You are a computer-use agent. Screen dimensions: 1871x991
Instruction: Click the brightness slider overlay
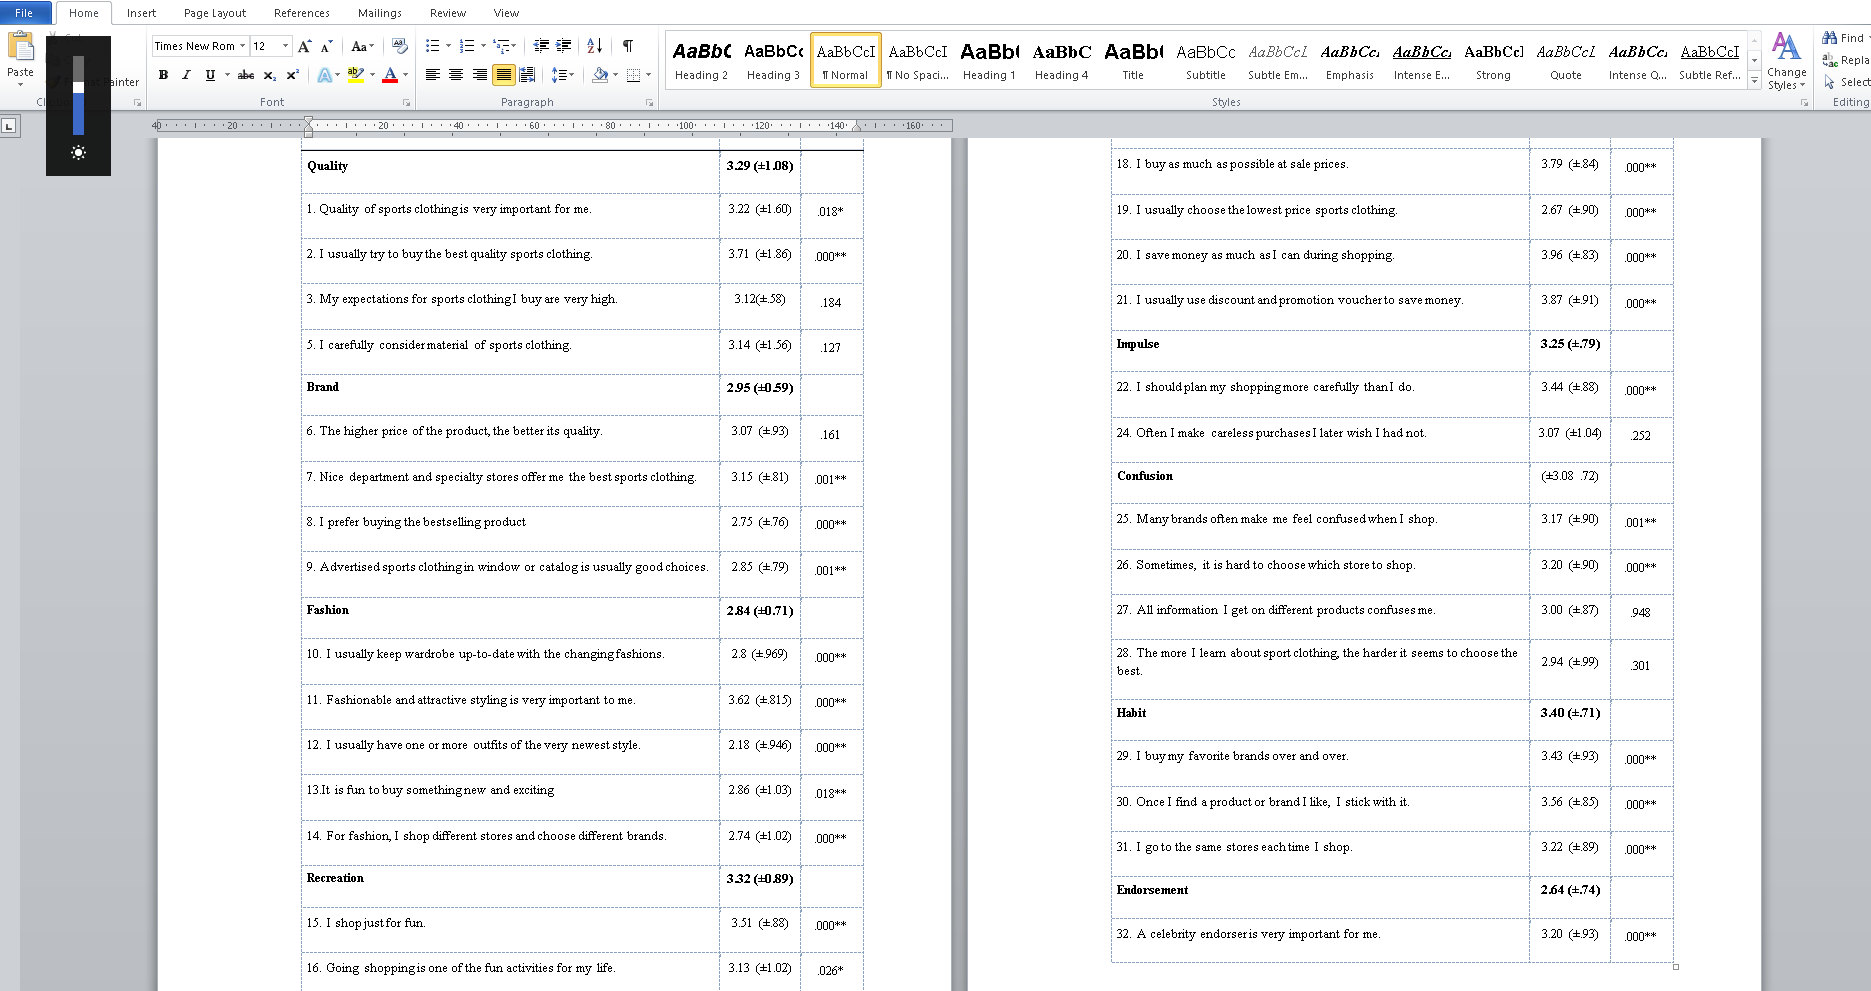78,96
